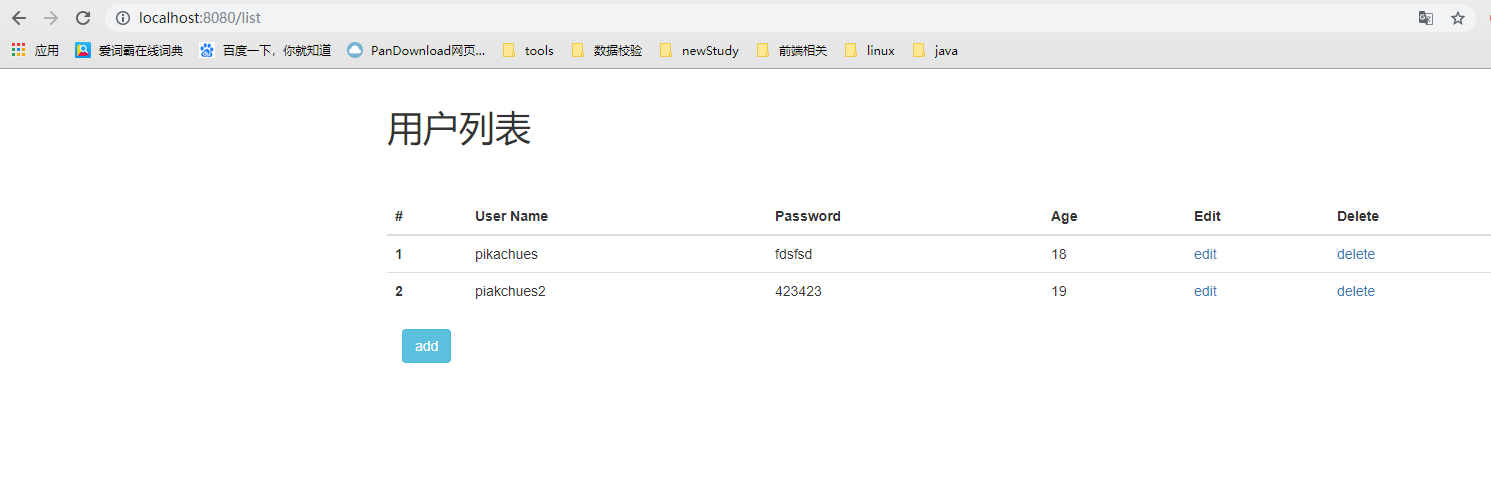Screen dimensions: 1491x482
Task: Click the 用户列表 page heading
Action: pos(459,130)
